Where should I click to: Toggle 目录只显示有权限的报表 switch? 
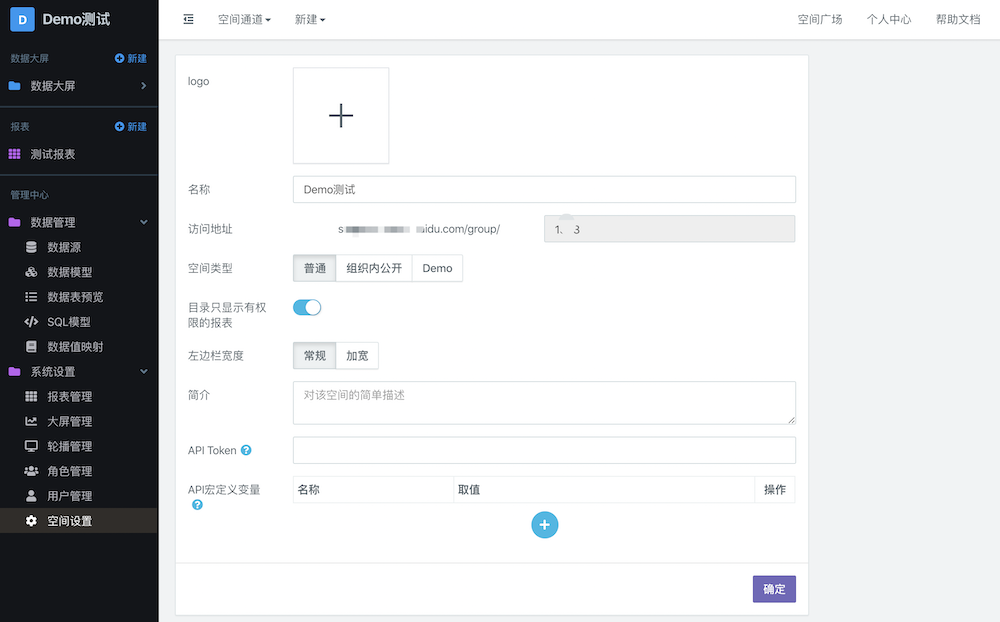click(x=307, y=308)
